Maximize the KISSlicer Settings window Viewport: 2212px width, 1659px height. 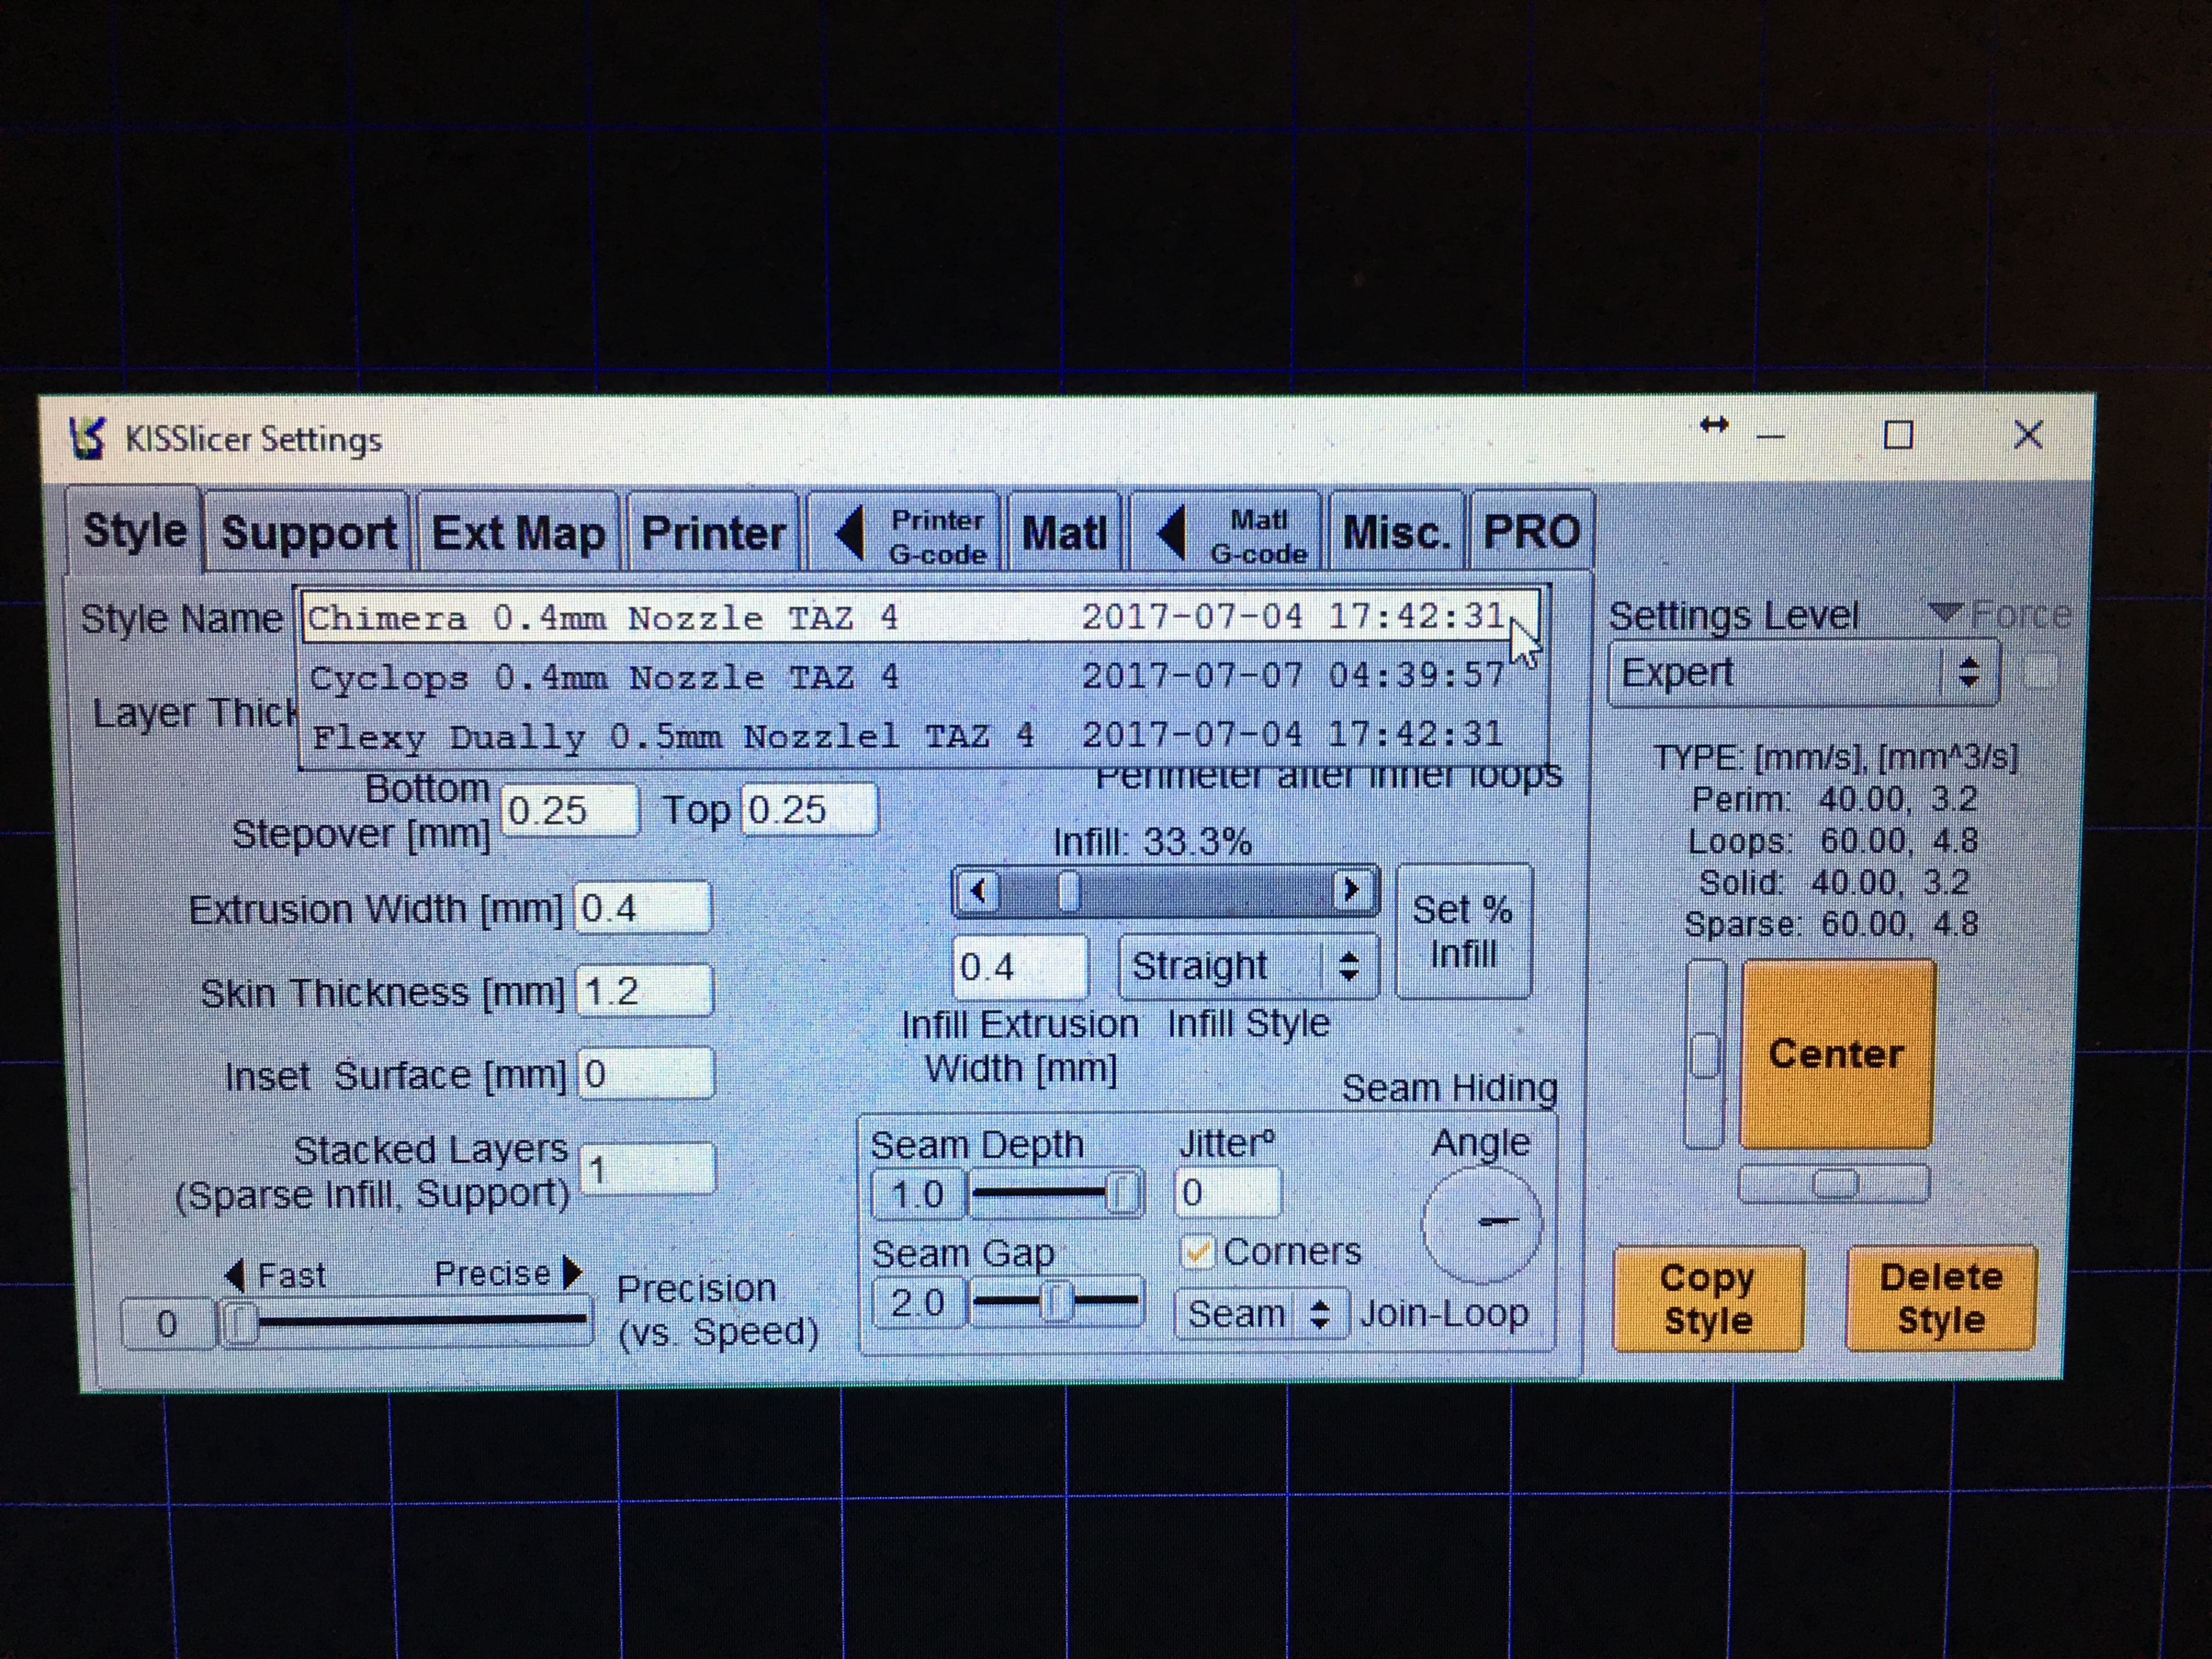(1898, 435)
